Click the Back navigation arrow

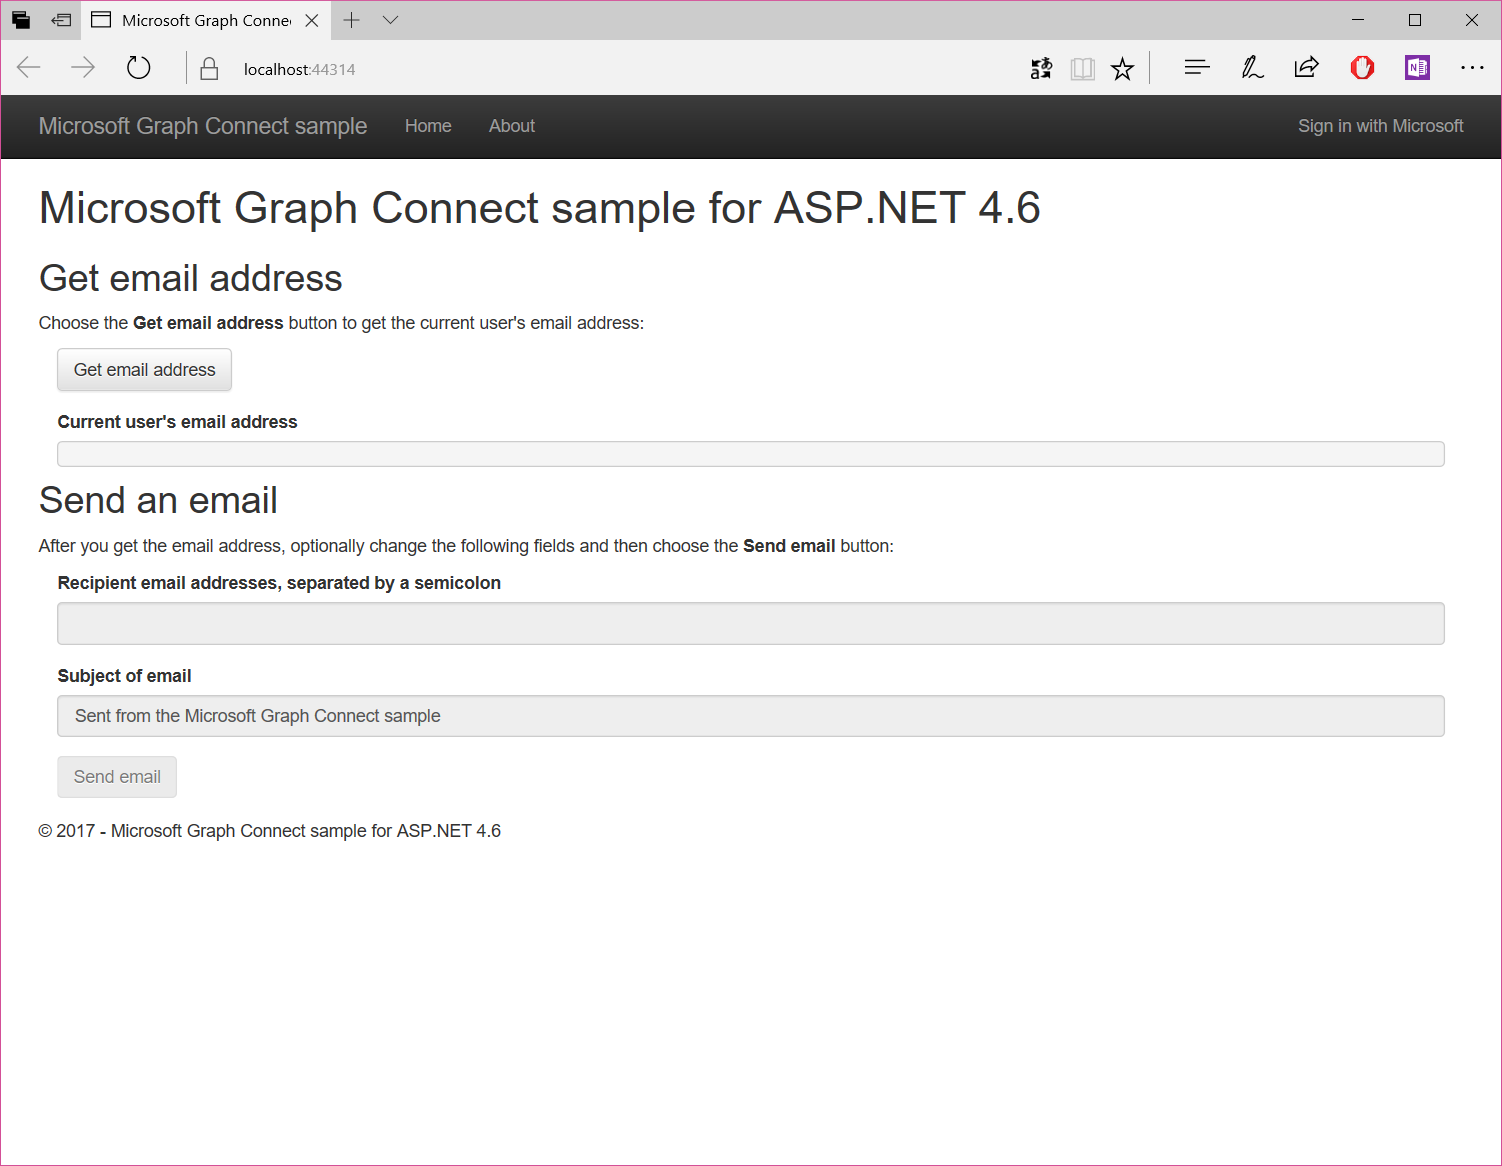tap(29, 68)
